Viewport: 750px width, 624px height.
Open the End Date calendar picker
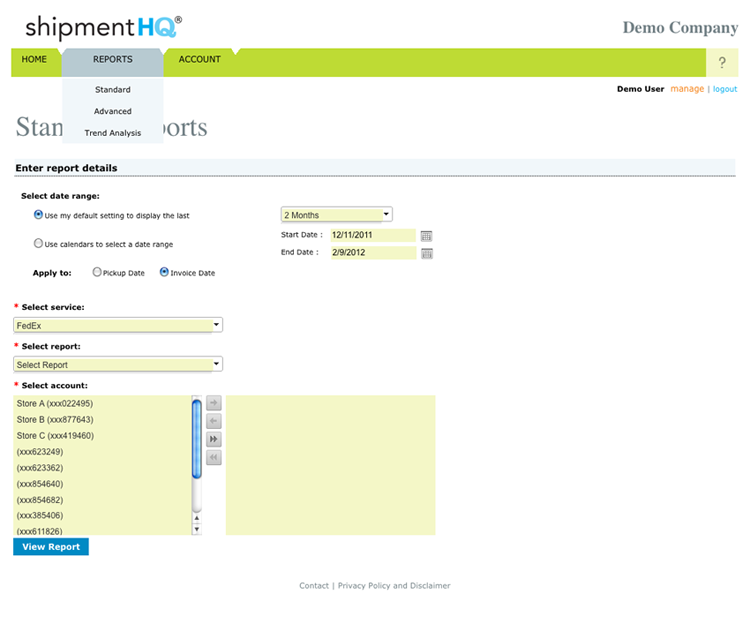coord(427,253)
